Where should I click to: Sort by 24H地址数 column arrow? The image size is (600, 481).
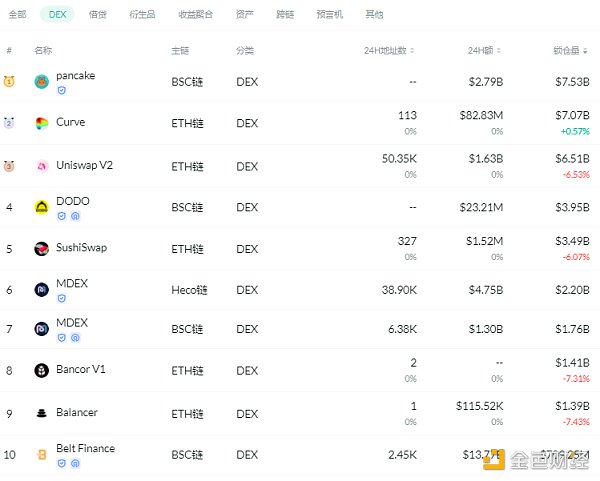pyautogui.click(x=413, y=50)
